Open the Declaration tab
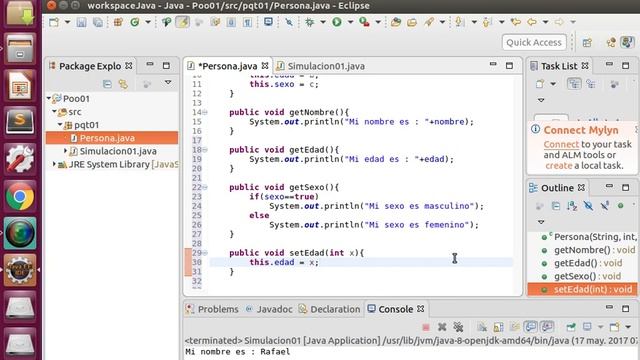 click(330, 309)
